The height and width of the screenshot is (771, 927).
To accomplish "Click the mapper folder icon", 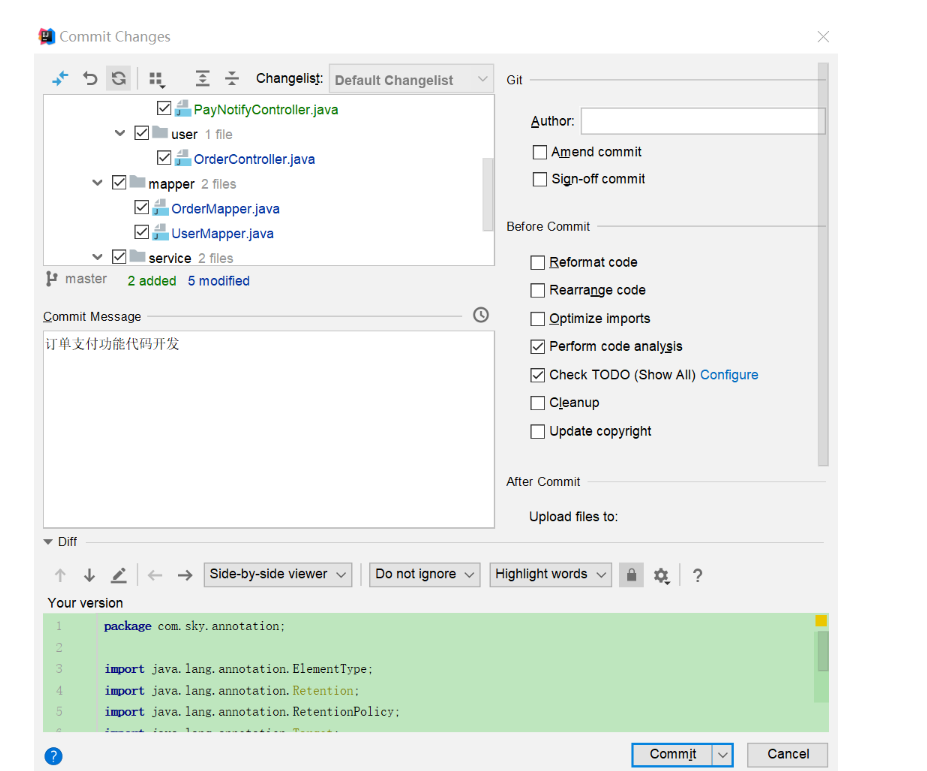I will pos(137,182).
